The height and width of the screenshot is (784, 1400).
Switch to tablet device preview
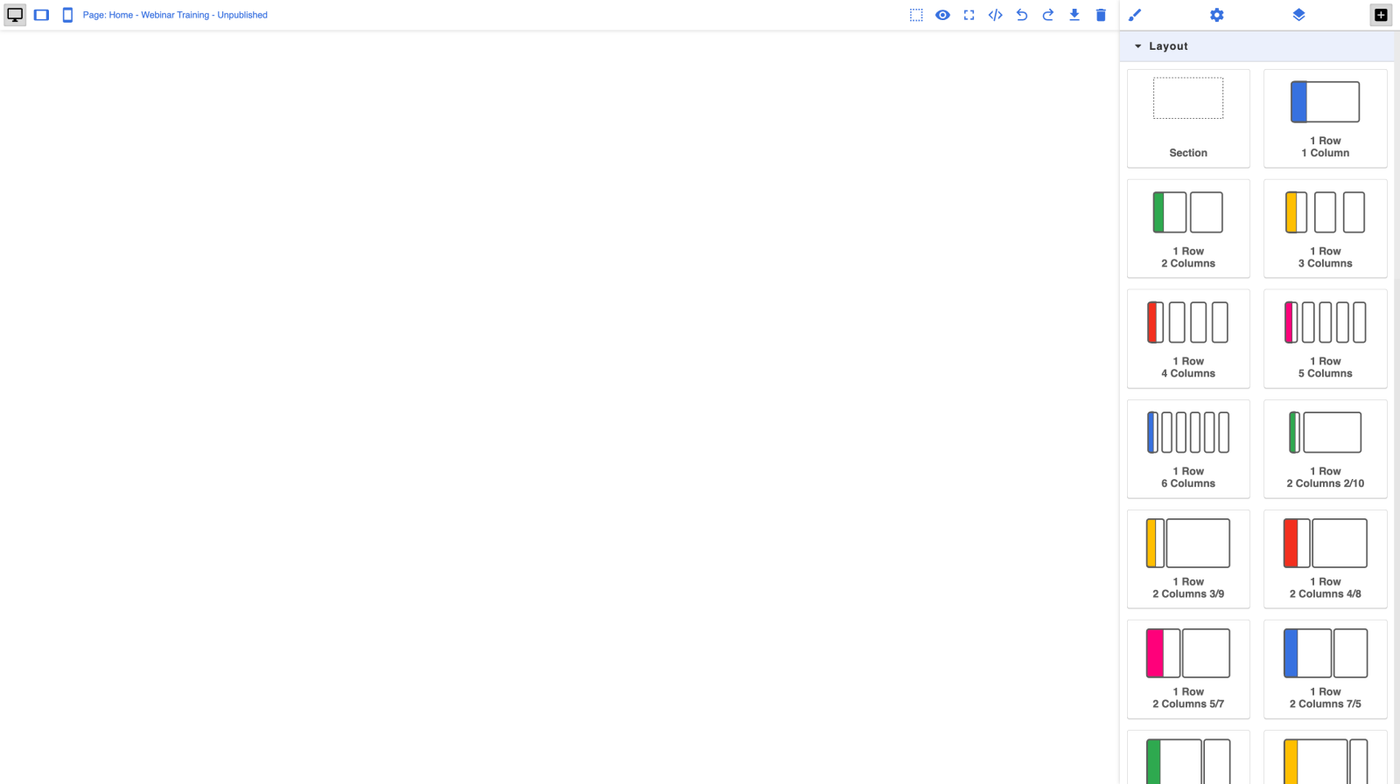[x=41, y=15]
